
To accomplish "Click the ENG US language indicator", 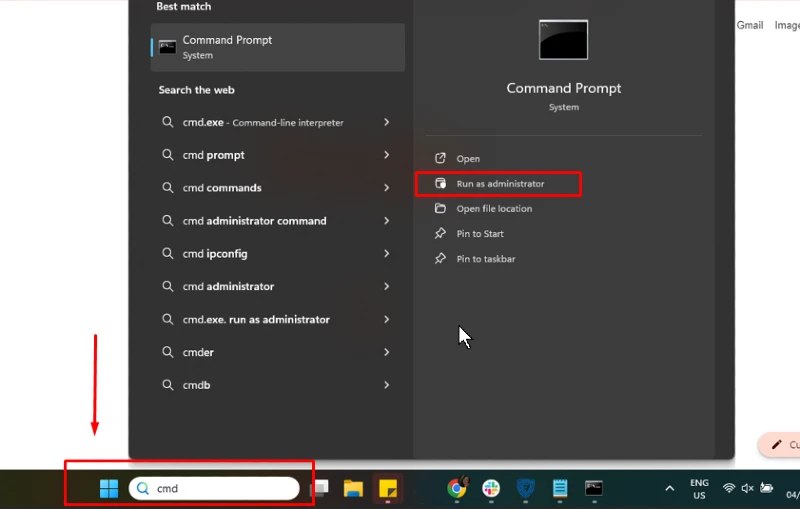I will pos(699,489).
